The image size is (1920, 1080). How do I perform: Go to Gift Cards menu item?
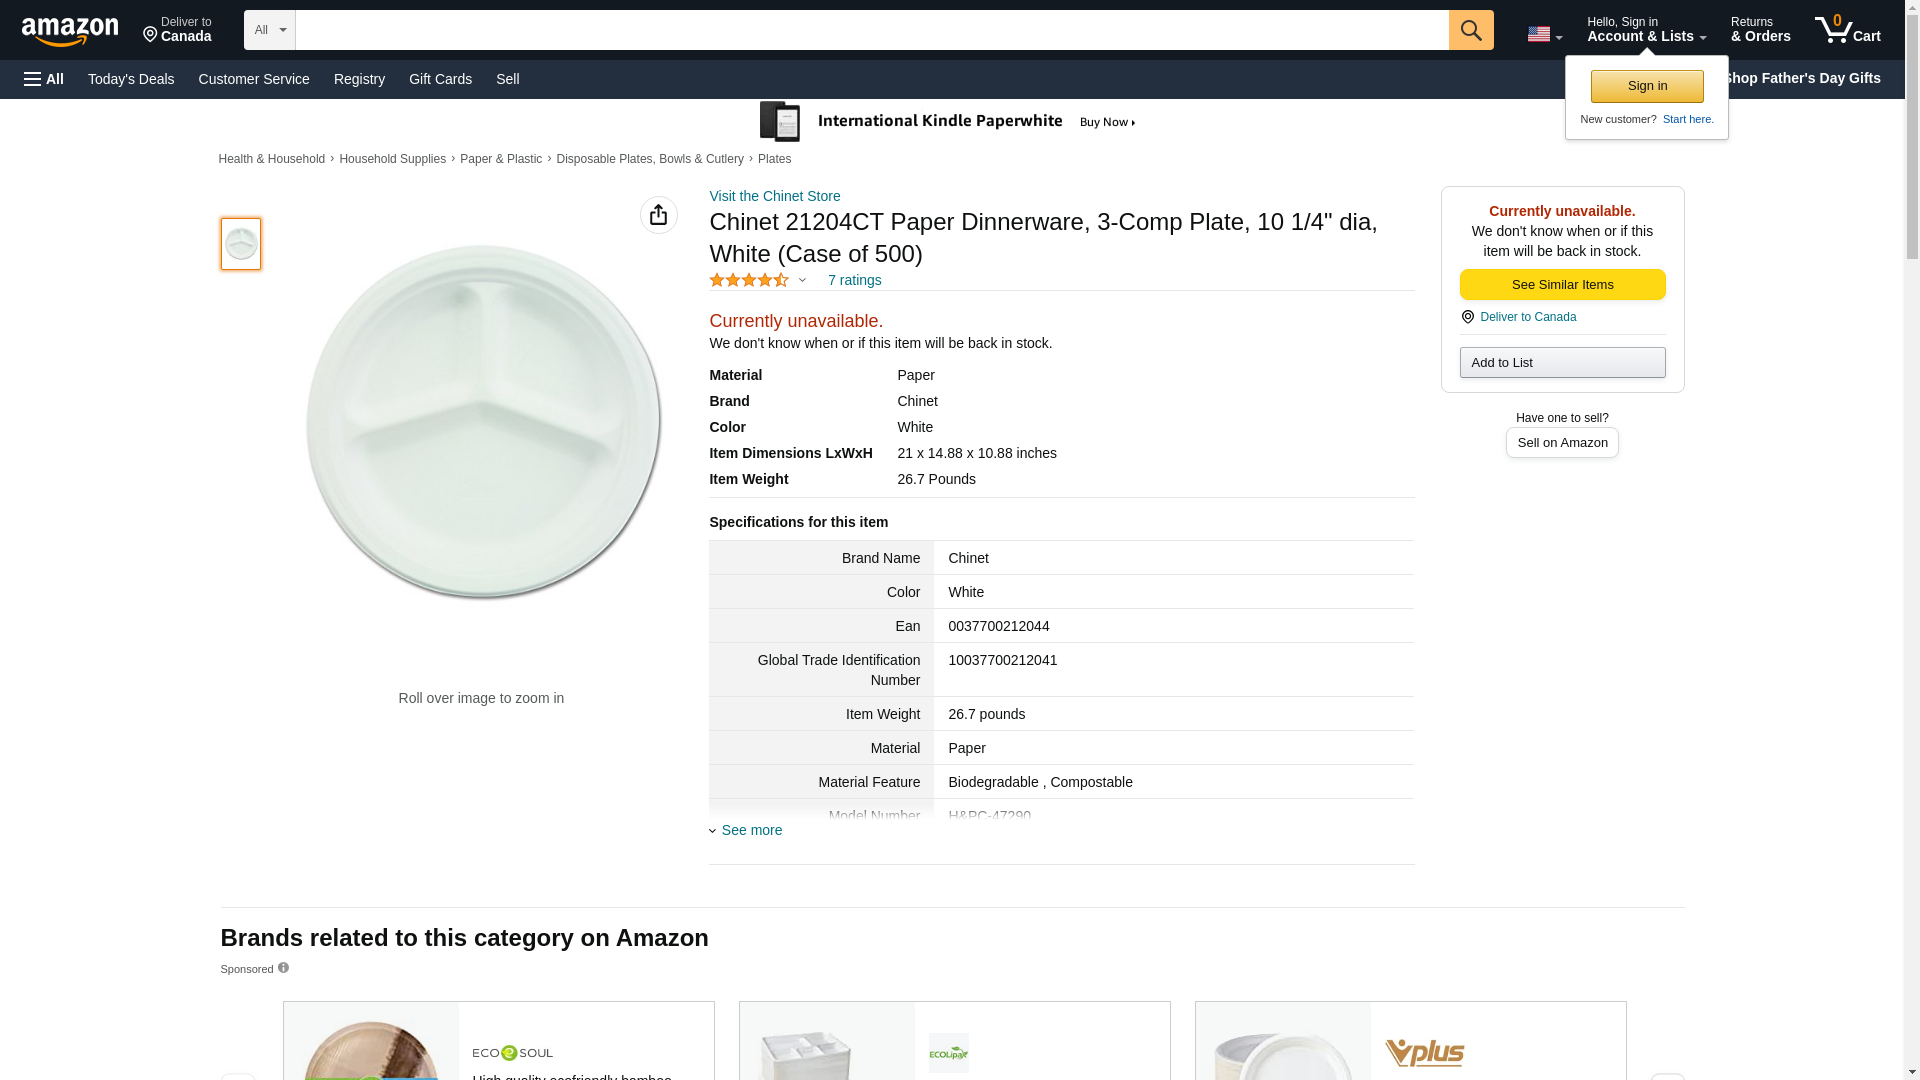tap(440, 79)
